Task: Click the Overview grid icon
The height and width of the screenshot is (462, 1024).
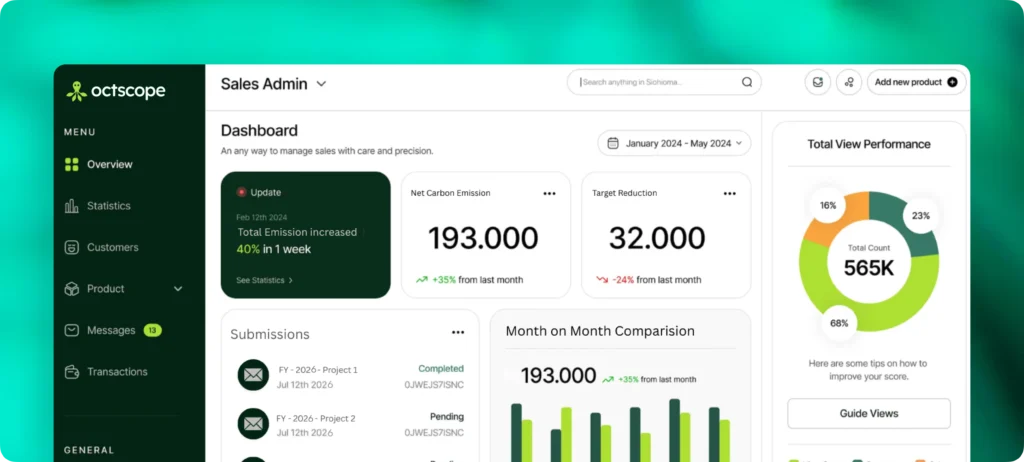Action: [x=72, y=164]
